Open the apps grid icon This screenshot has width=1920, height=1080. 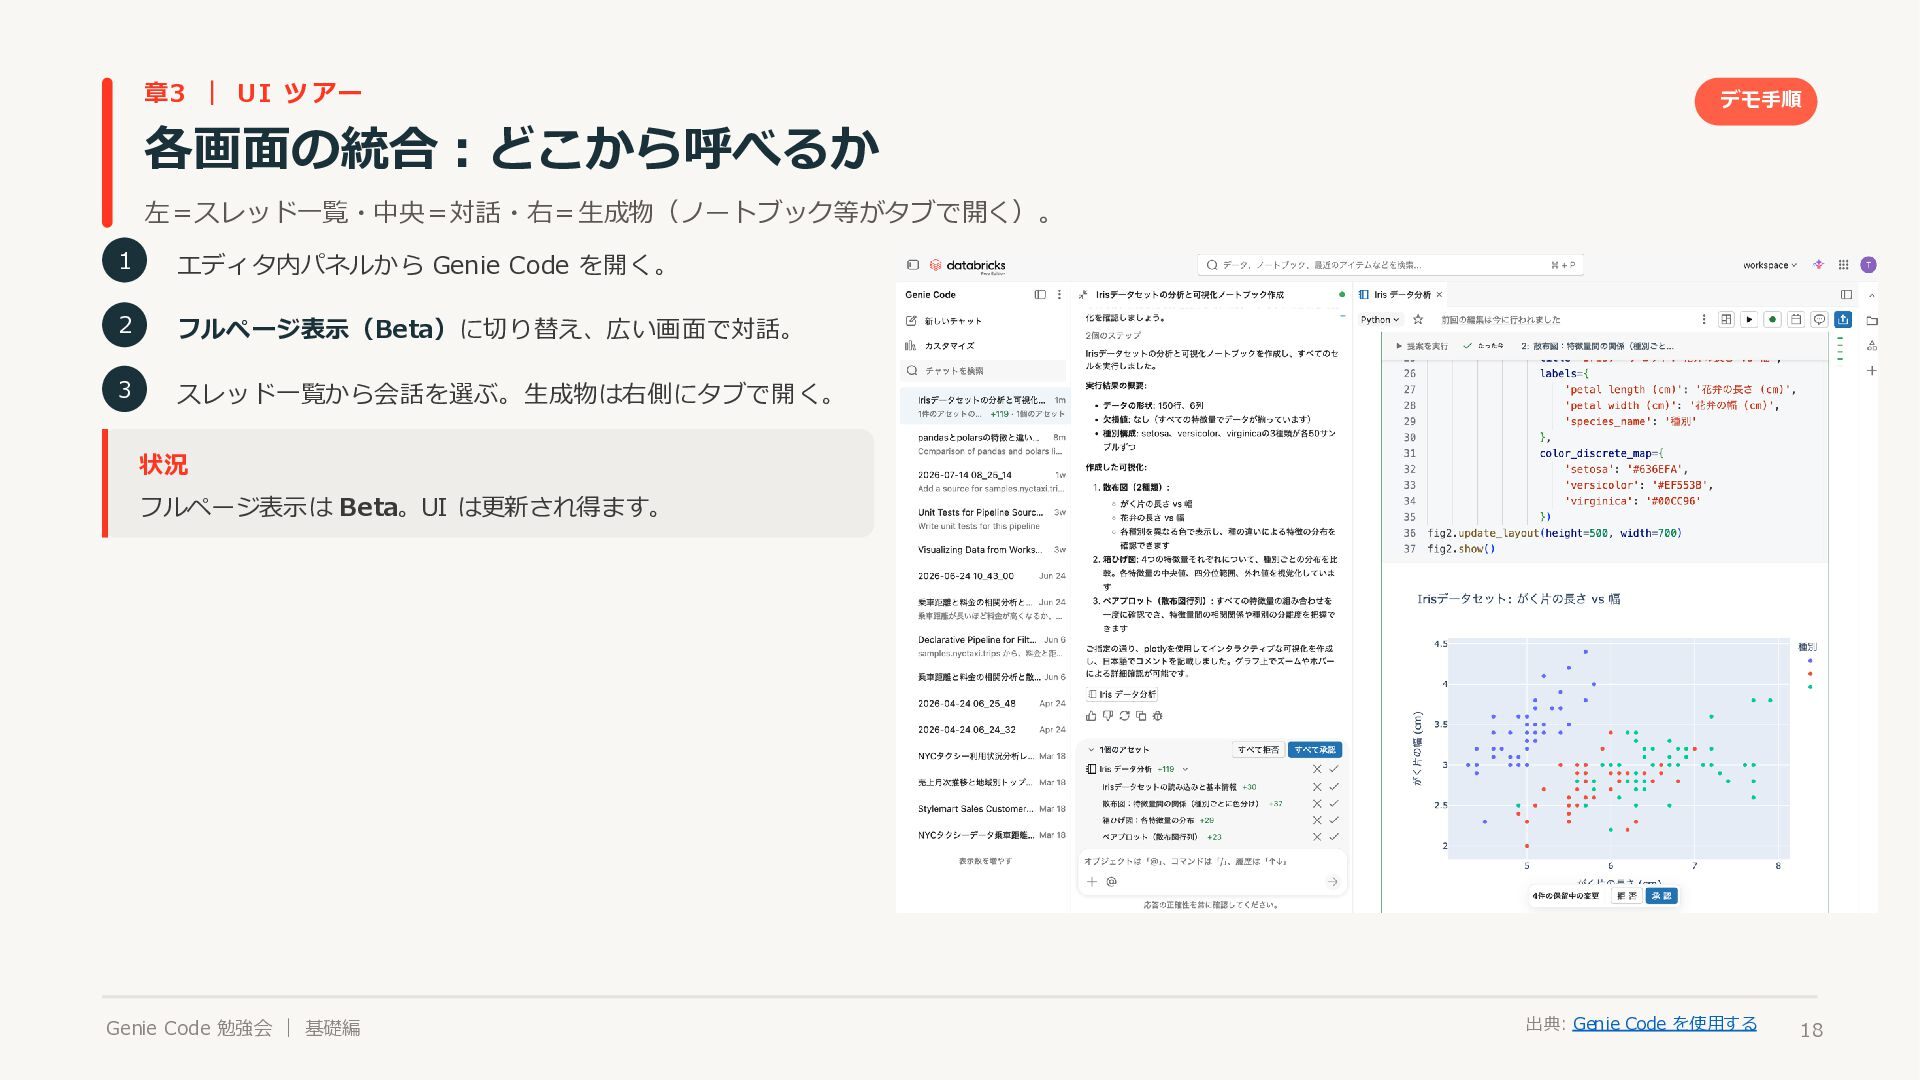1843,265
